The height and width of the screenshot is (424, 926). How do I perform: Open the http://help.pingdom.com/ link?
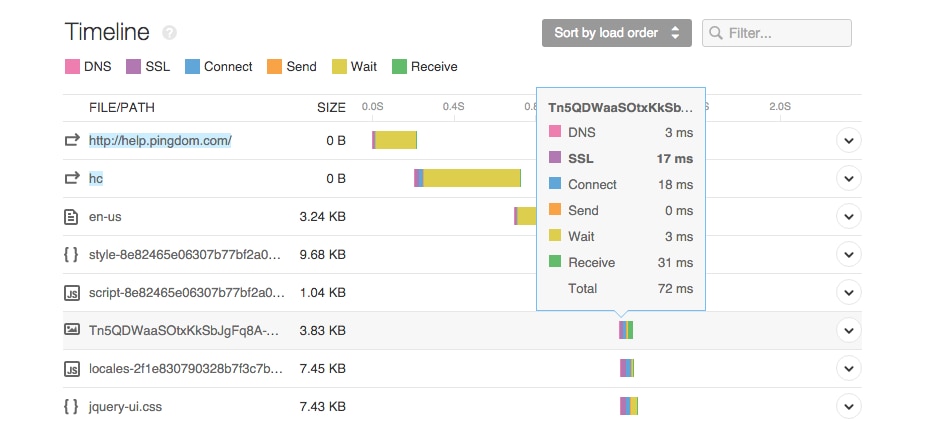click(160, 141)
